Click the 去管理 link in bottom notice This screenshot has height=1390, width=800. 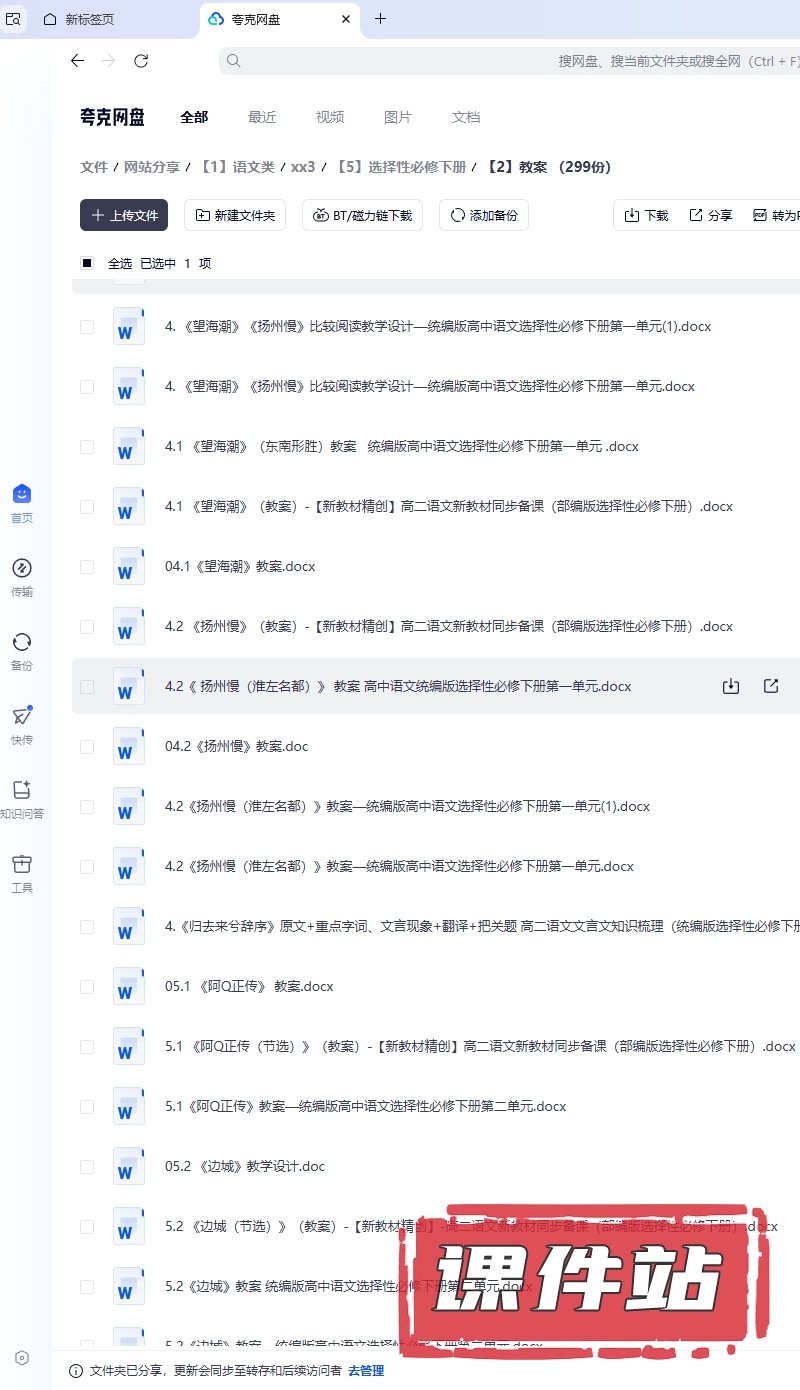click(366, 1370)
